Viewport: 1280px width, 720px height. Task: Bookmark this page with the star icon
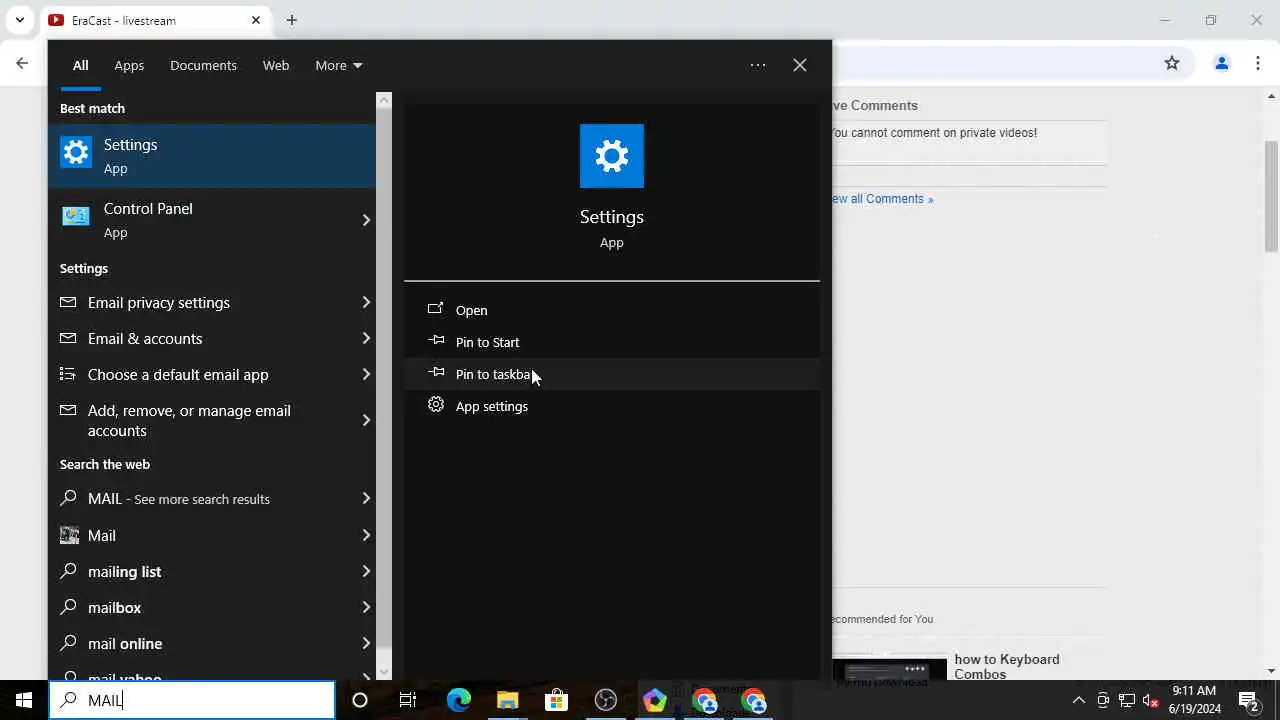pos(1172,63)
